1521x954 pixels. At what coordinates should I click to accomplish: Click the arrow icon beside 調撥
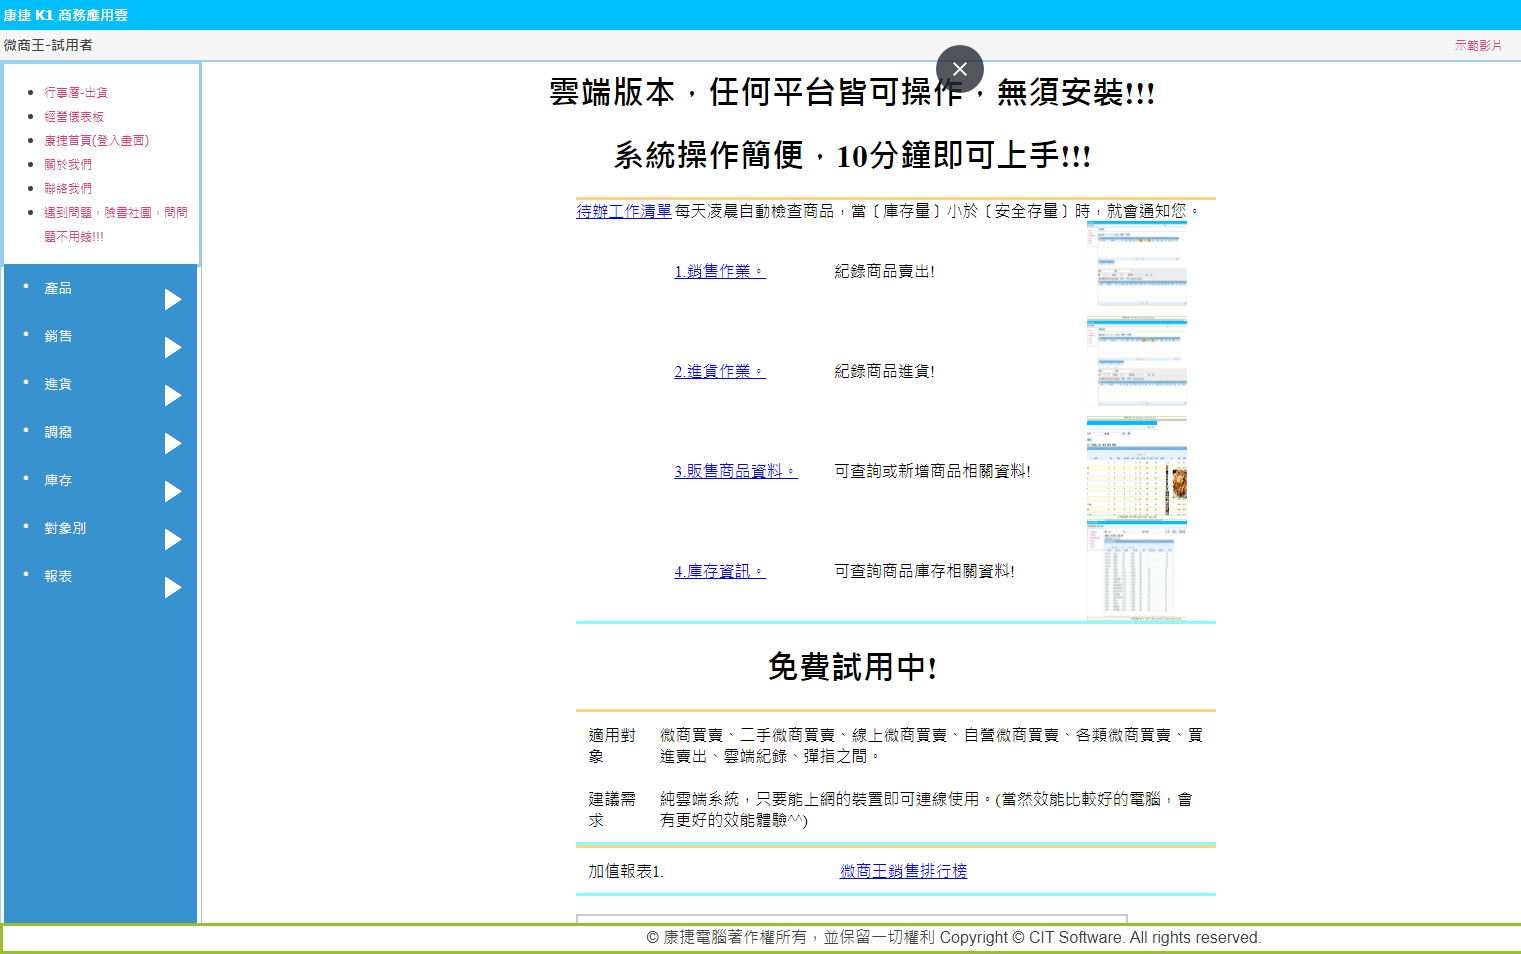[173, 444]
